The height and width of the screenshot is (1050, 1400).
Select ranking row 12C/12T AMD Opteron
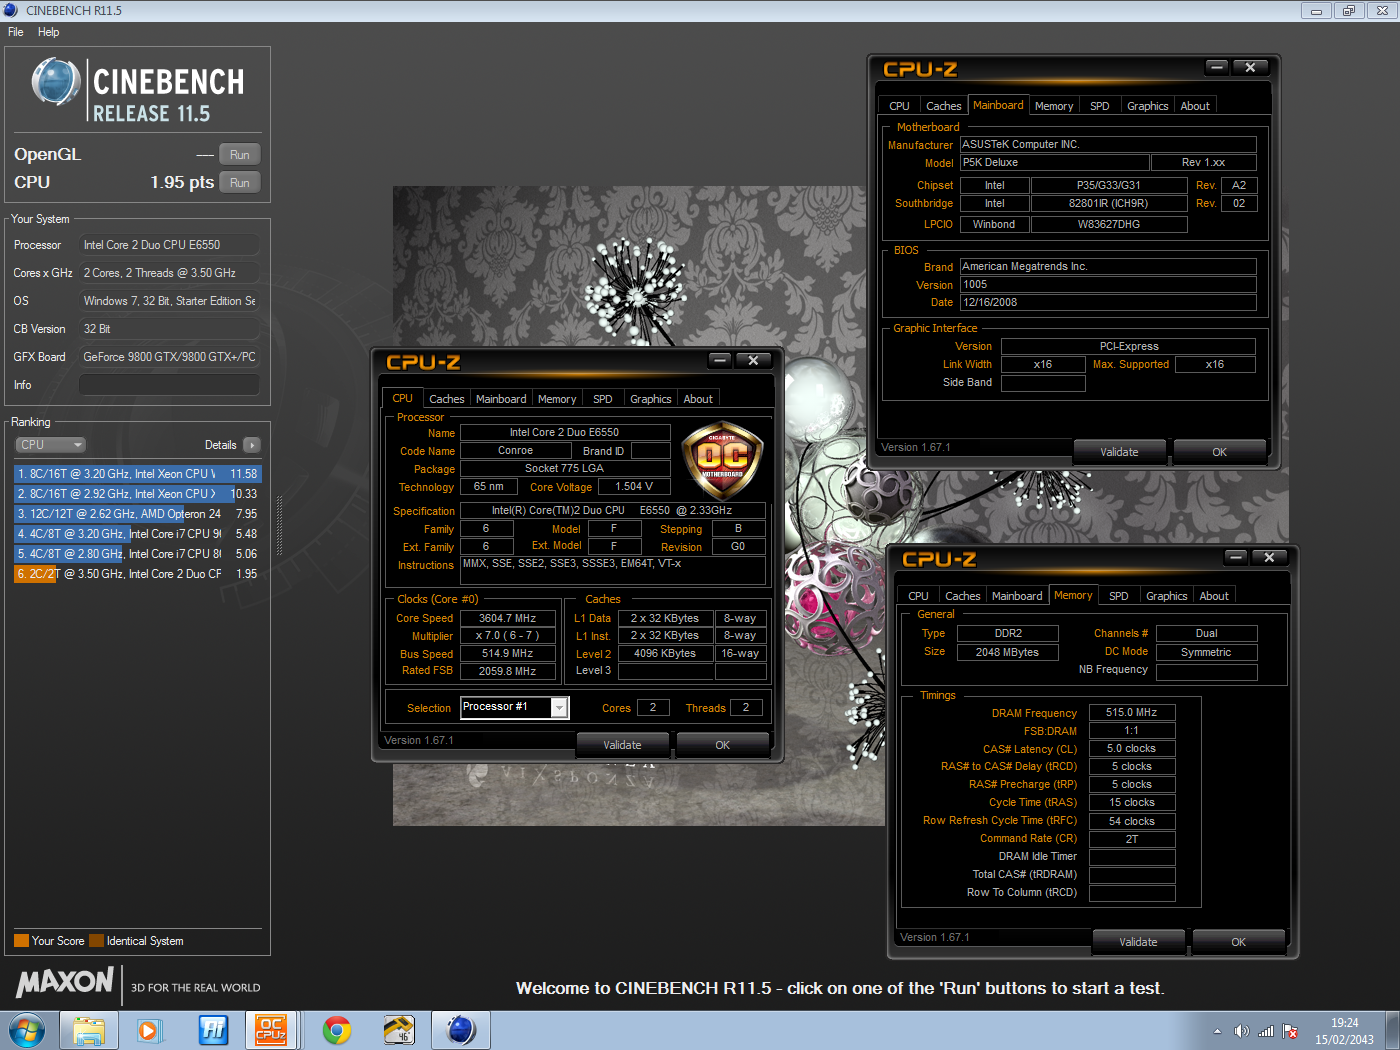(137, 514)
